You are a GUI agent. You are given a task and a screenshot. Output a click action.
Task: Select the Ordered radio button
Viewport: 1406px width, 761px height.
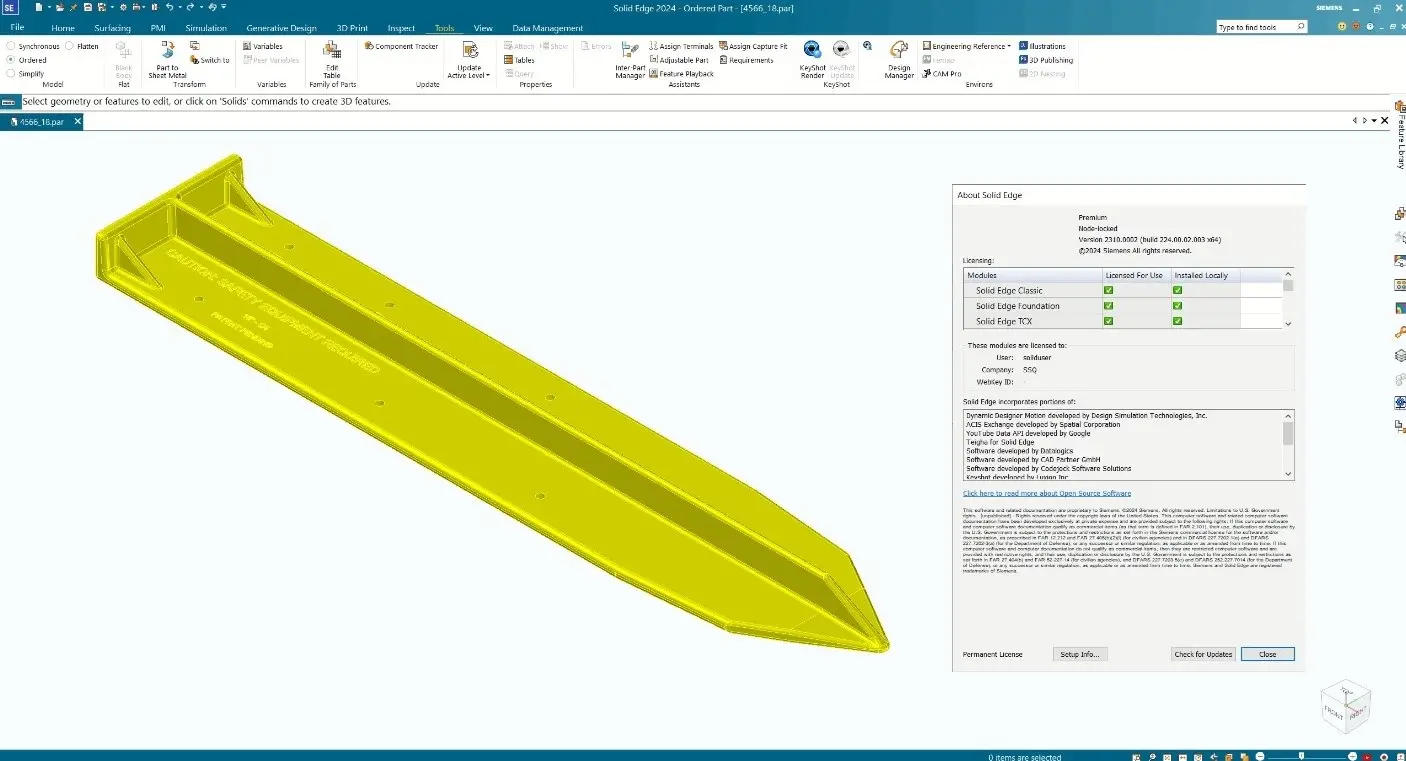click(10, 60)
